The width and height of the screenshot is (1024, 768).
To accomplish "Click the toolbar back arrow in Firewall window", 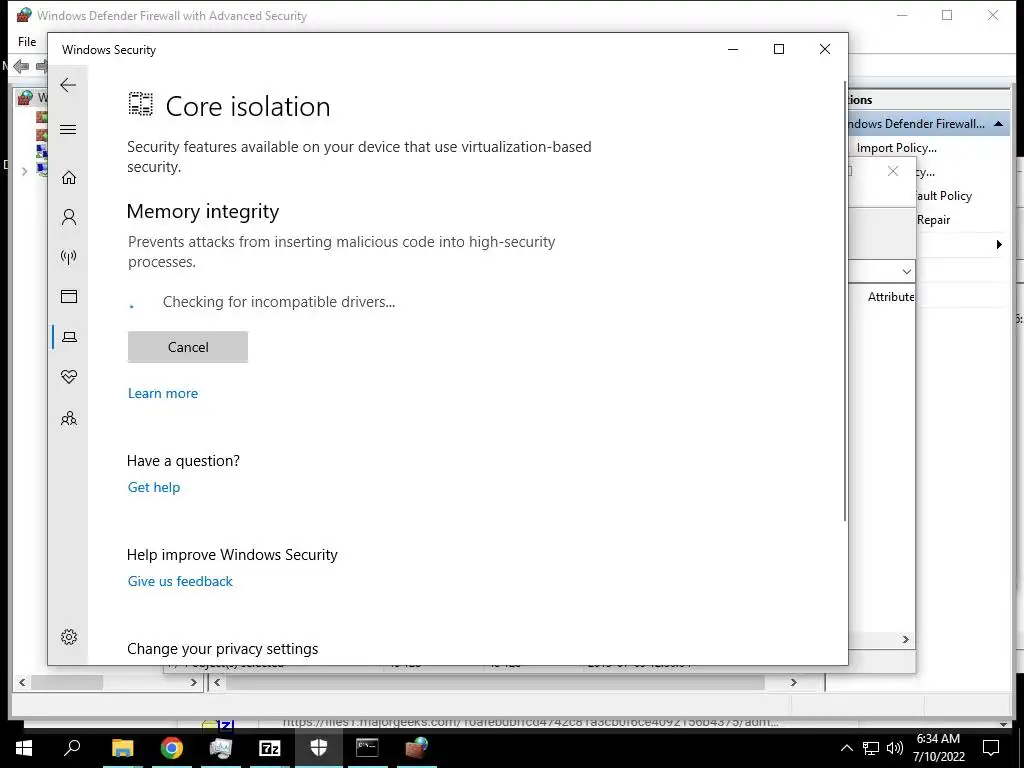I will [x=21, y=66].
